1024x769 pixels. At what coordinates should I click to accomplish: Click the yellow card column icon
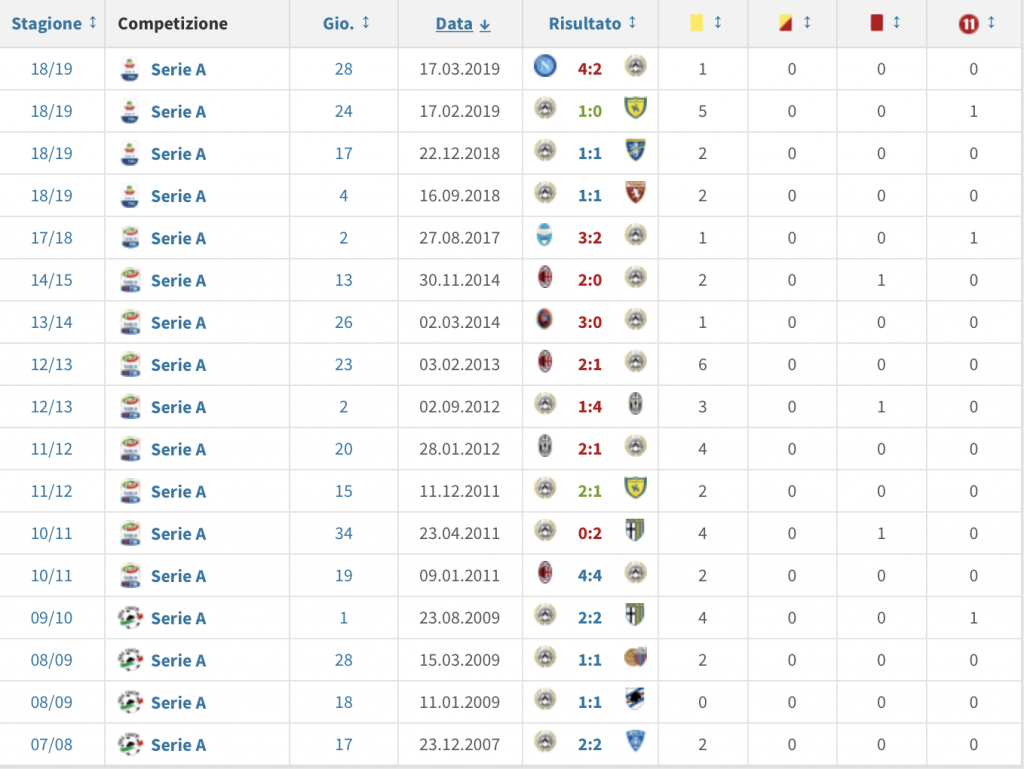[x=696, y=23]
